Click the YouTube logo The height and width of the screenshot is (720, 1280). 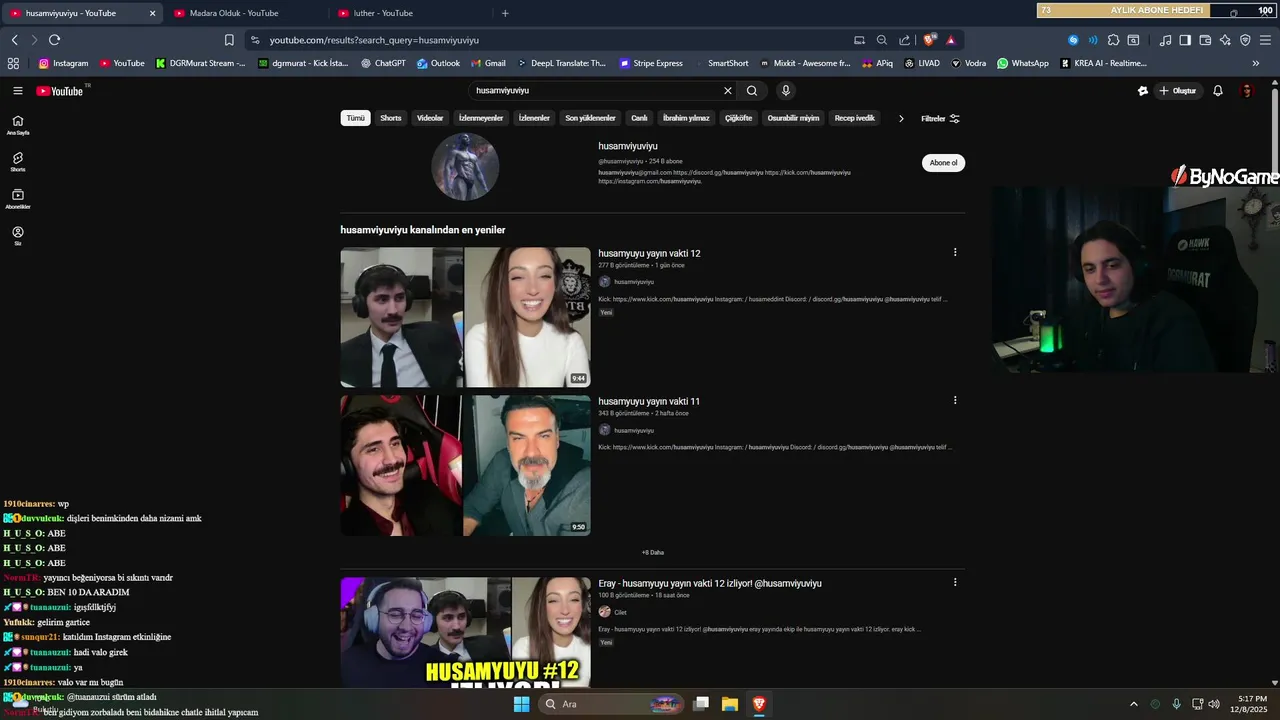click(60, 91)
